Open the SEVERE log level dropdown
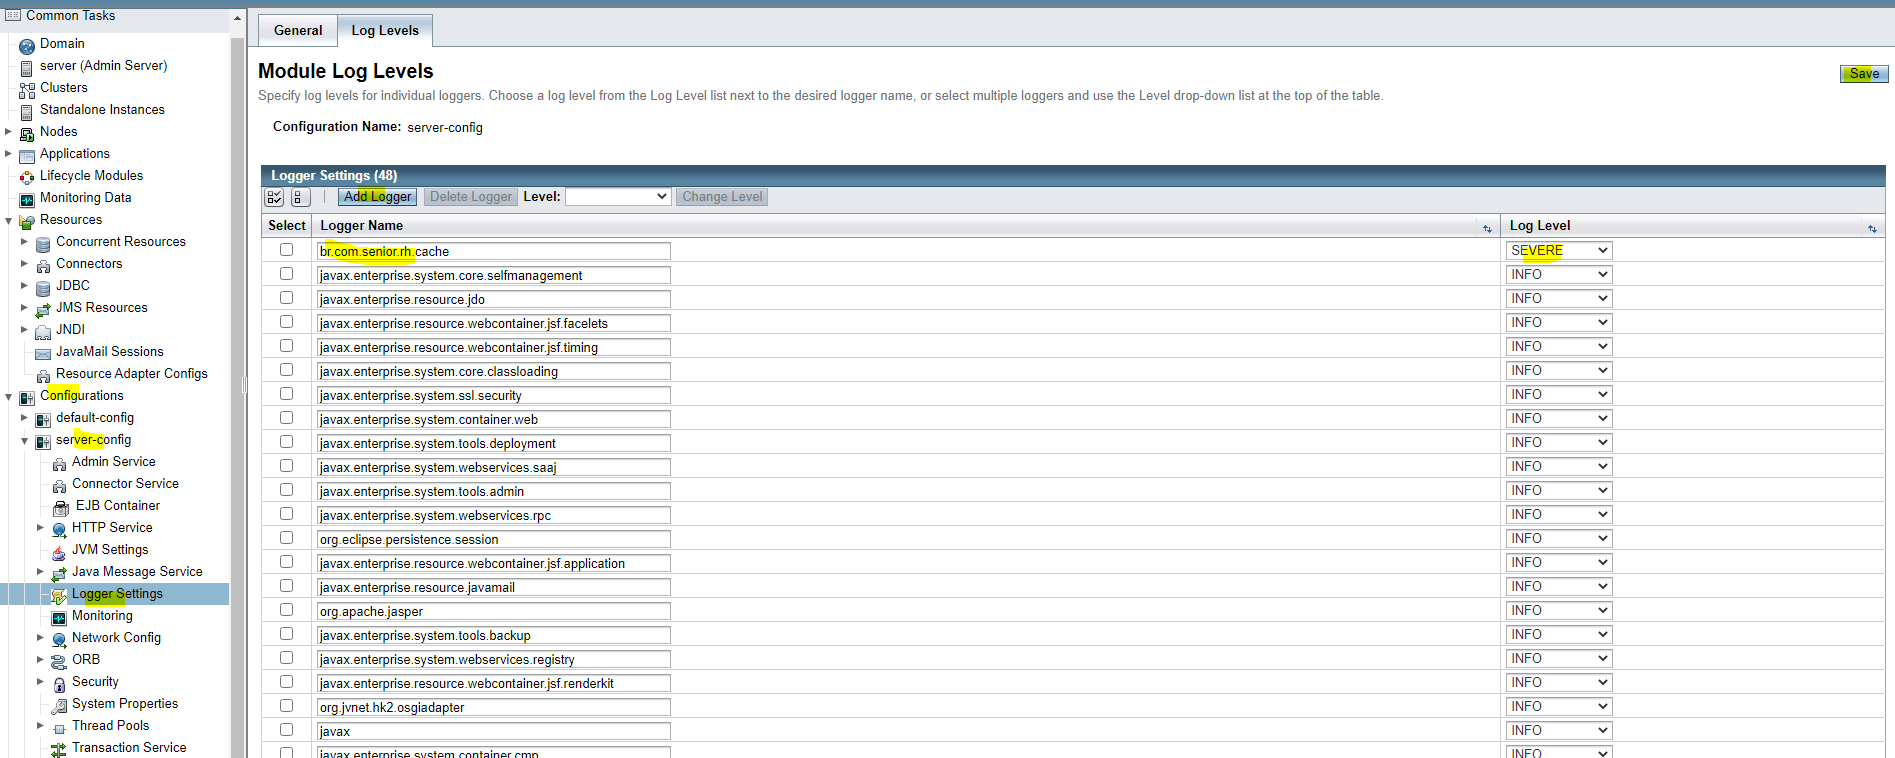Viewport: 1895px width, 758px height. click(1558, 251)
